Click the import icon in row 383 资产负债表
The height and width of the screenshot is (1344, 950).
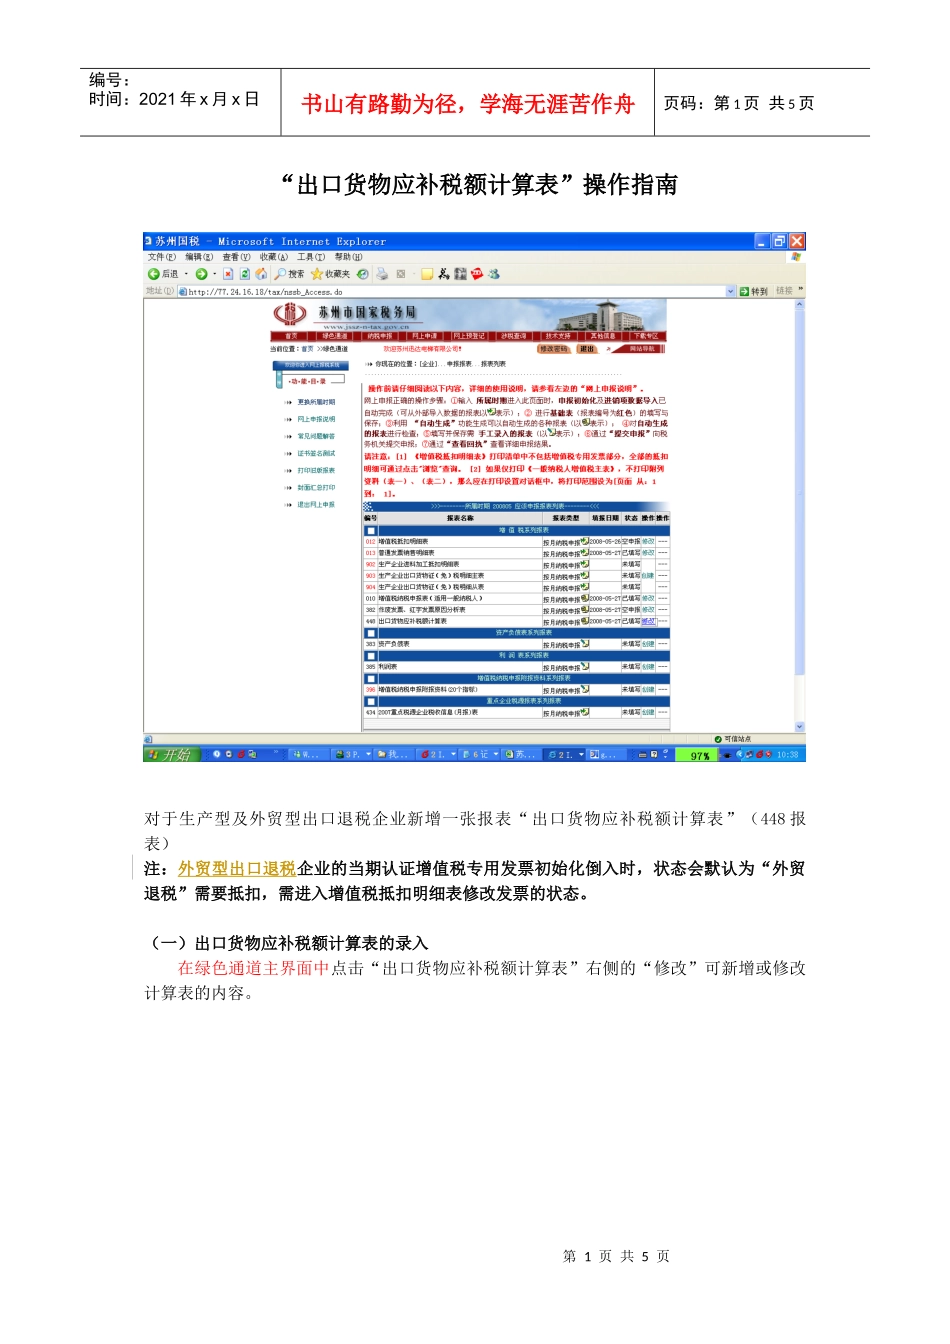click(x=585, y=643)
